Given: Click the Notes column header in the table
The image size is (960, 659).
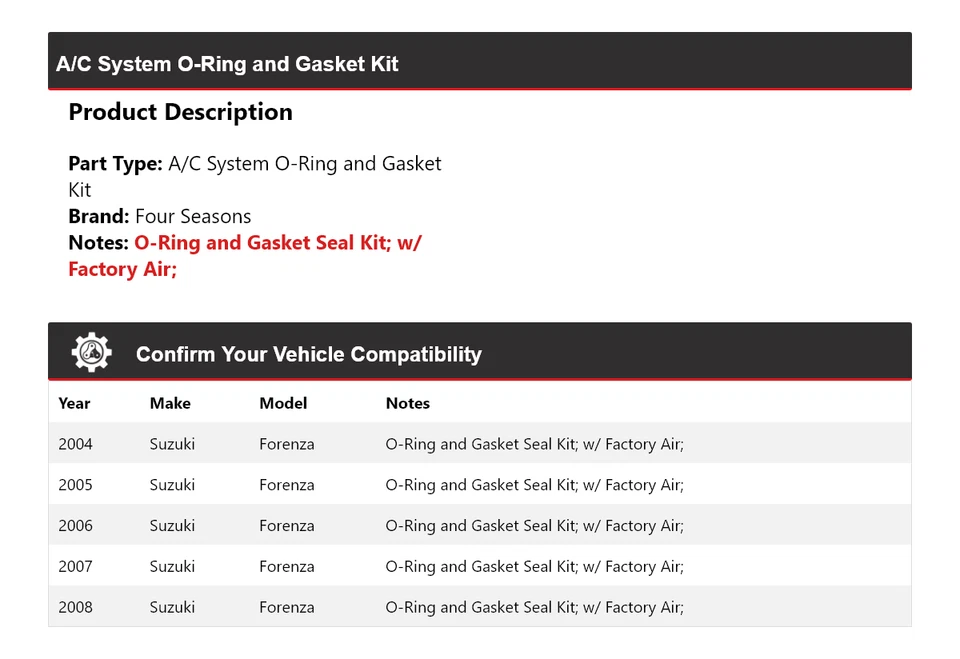Looking at the screenshot, I should pyautogui.click(x=408, y=403).
